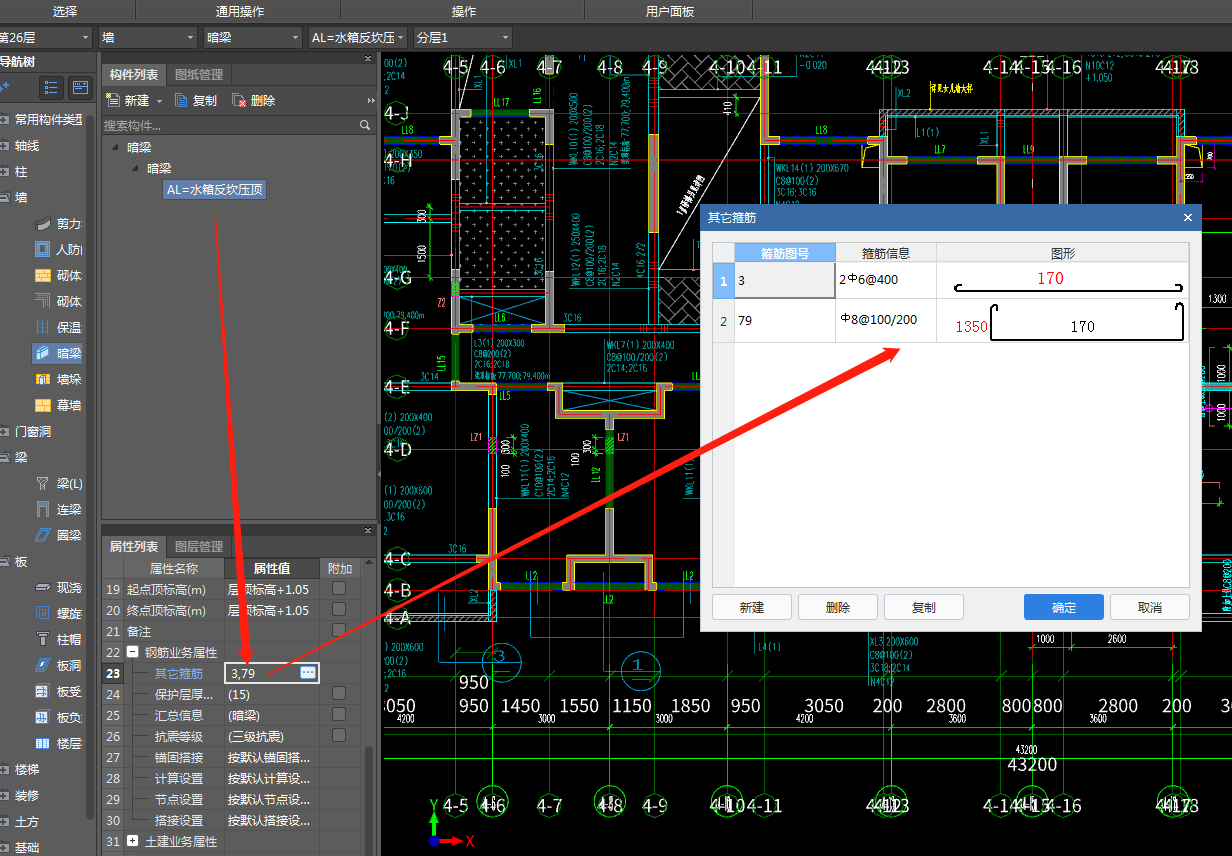Click 取消 in 其它箍筋 dialog

point(1150,607)
